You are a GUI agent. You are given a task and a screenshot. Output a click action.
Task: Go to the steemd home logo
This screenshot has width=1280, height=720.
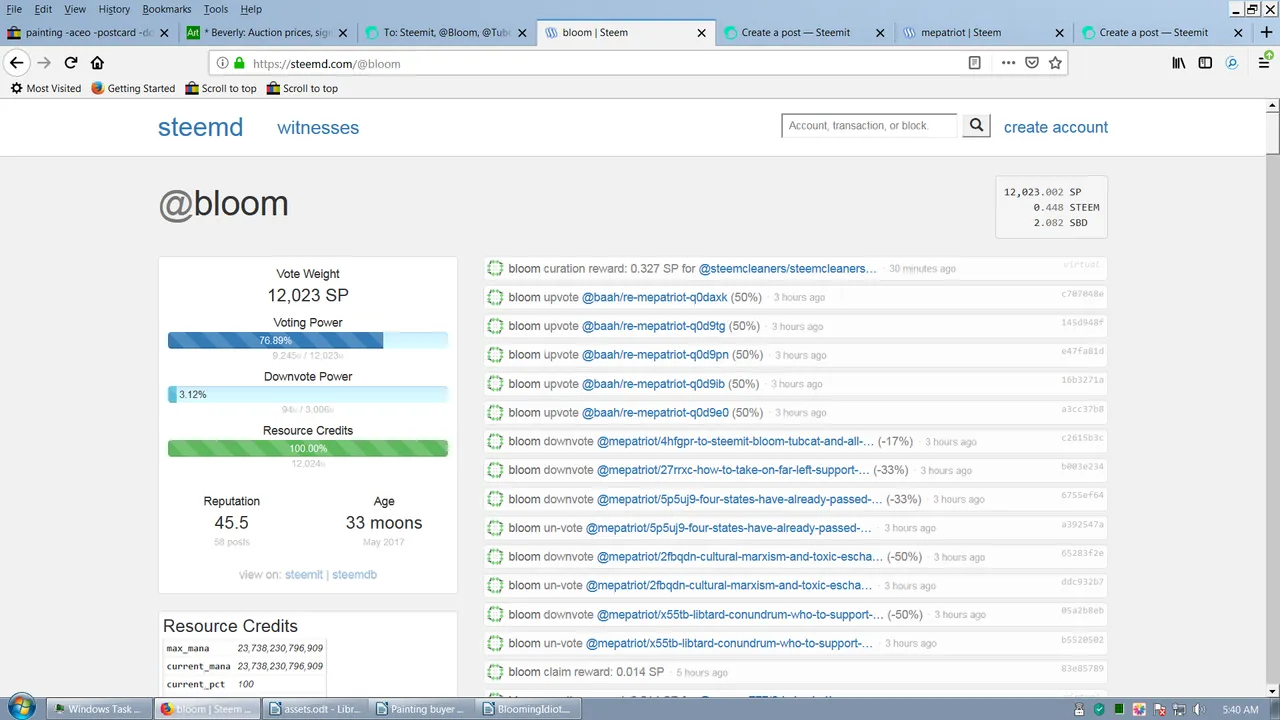point(200,127)
